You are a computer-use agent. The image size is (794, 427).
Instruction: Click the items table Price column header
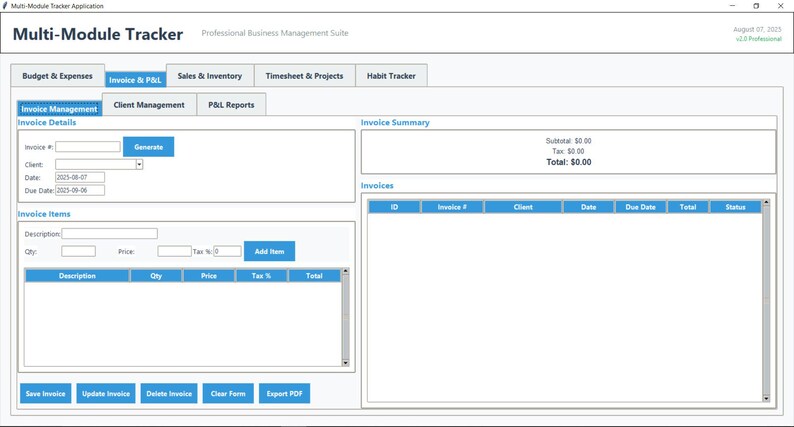click(209, 276)
